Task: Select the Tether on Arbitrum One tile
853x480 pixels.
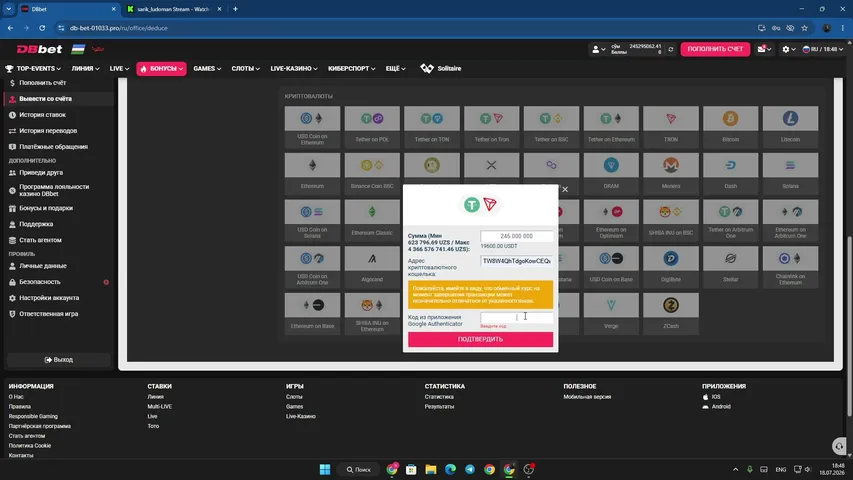Action: (730, 220)
